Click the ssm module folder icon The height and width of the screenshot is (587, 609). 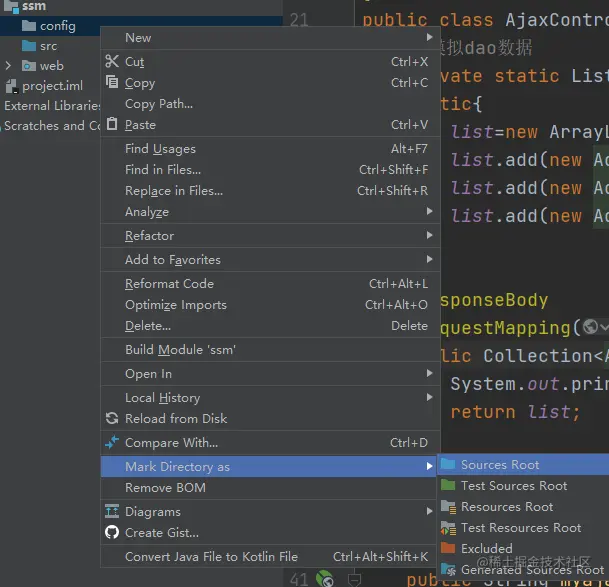(11, 7)
